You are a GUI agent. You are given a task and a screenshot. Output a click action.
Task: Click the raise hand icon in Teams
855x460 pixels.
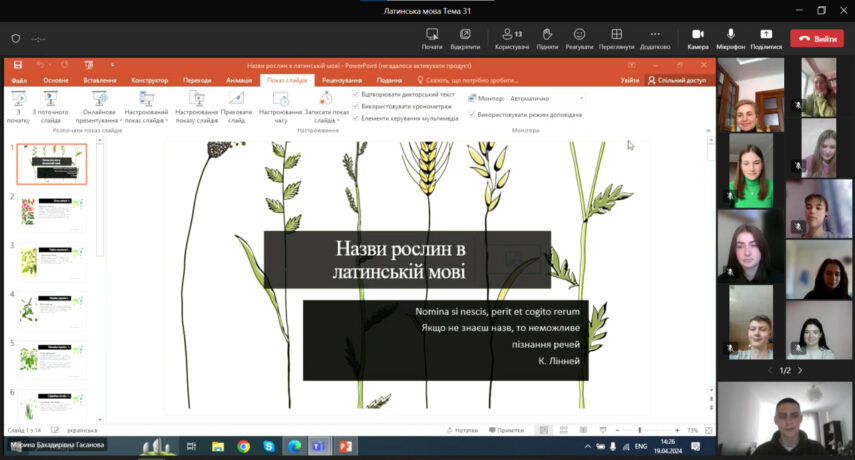(547, 35)
